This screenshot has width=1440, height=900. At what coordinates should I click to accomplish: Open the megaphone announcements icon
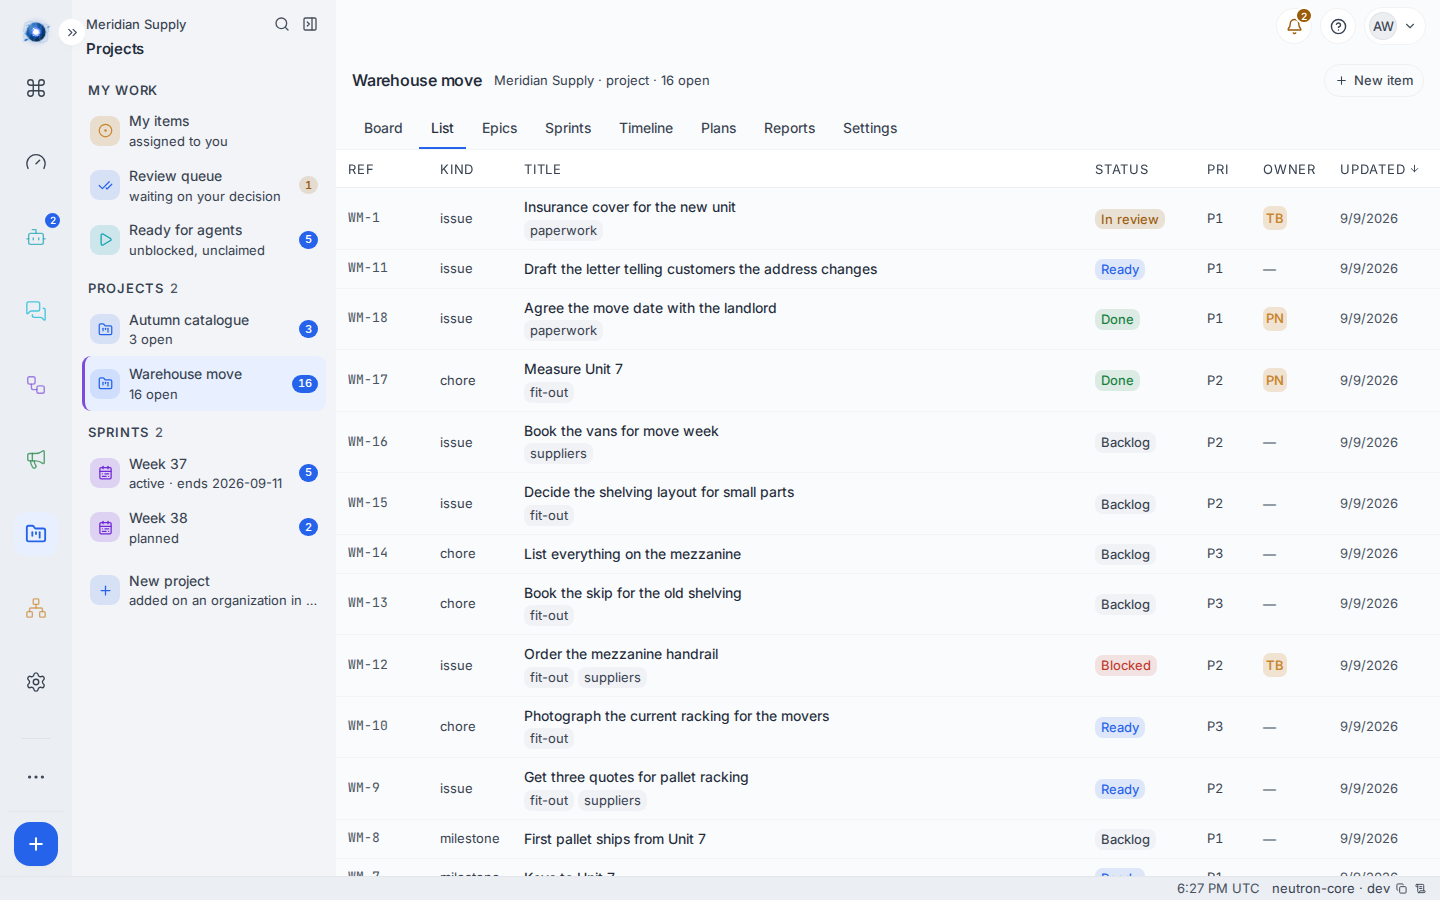point(36,459)
